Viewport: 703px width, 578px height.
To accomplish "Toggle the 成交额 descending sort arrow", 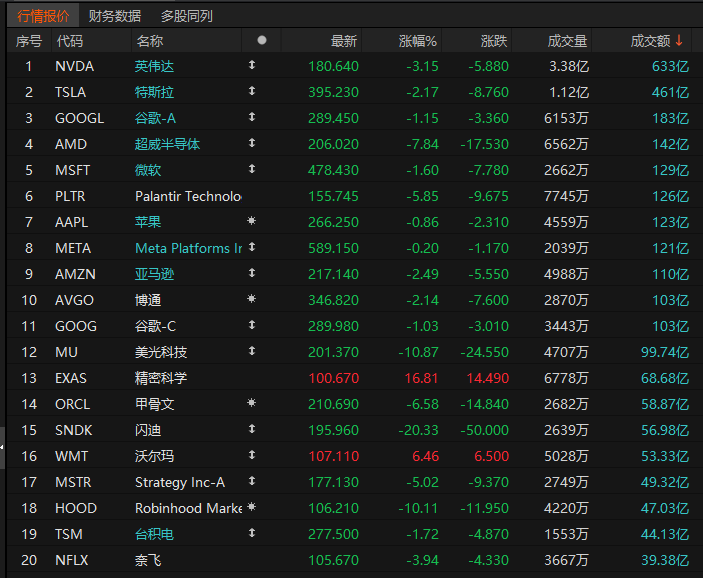I will pyautogui.click(x=679, y=40).
